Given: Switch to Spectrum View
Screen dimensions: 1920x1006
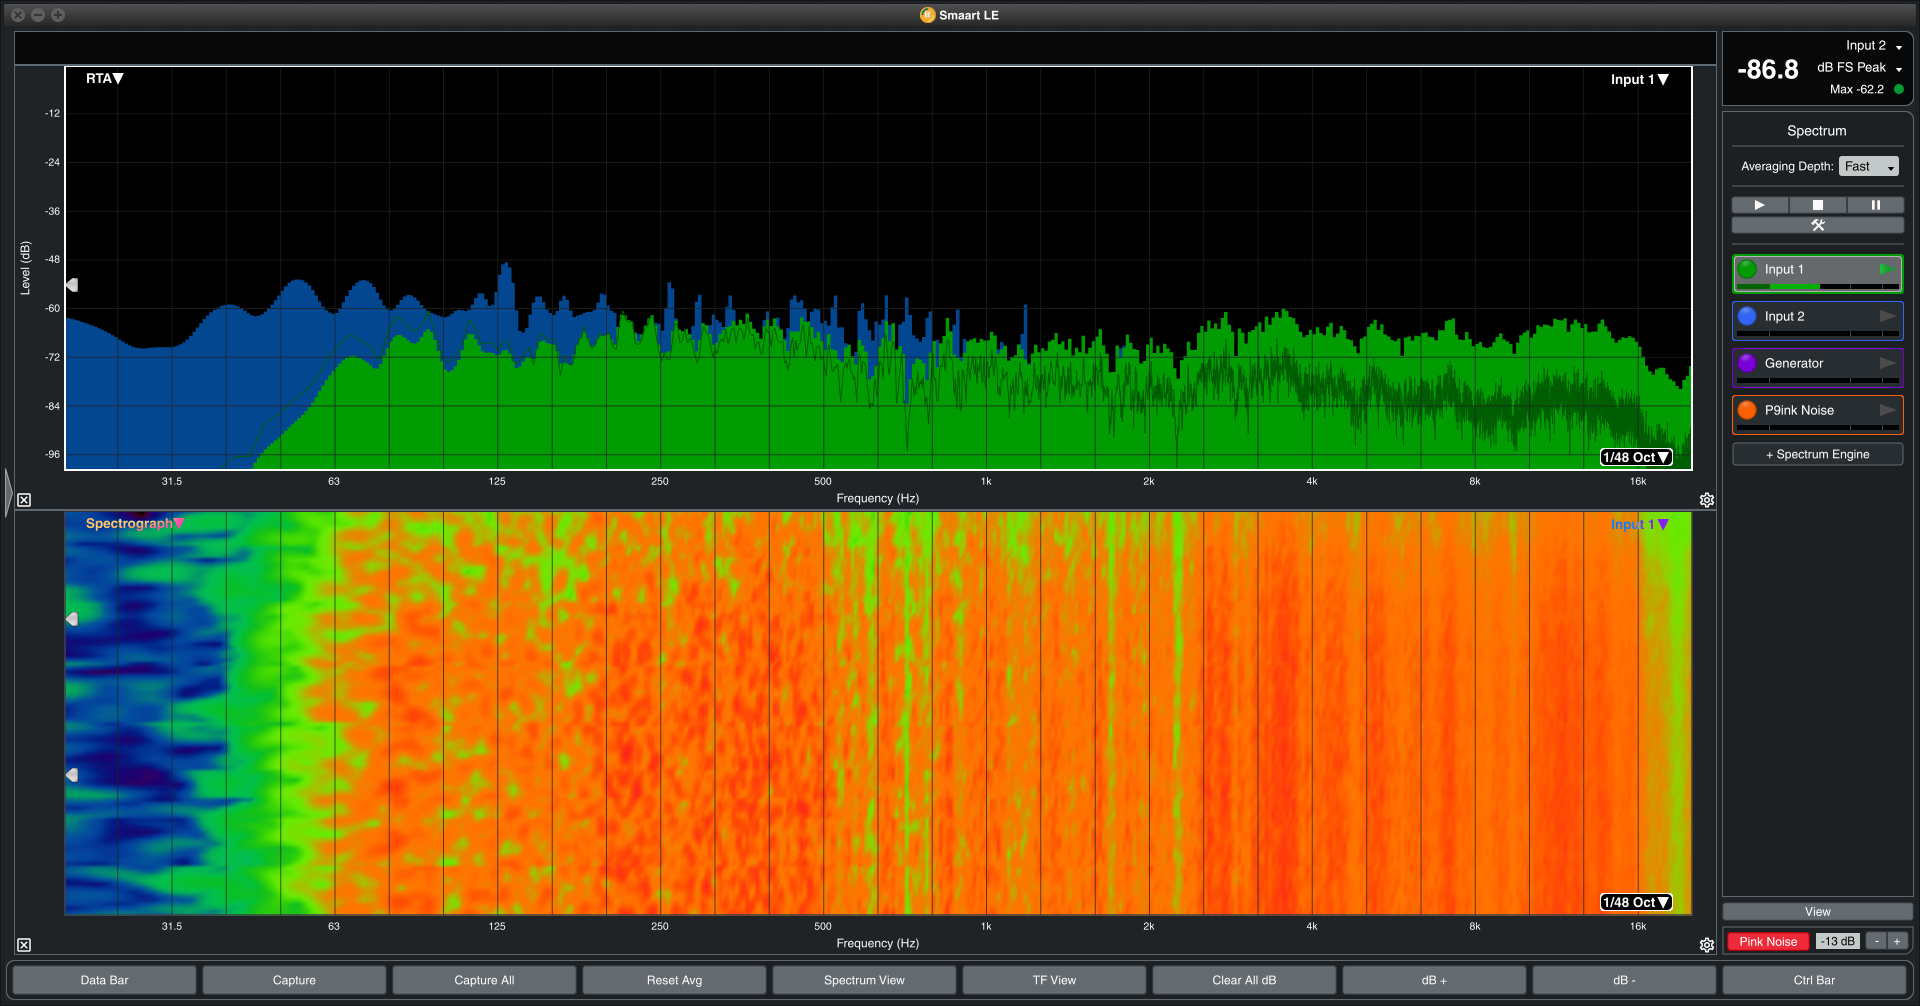Looking at the screenshot, I should [x=864, y=980].
